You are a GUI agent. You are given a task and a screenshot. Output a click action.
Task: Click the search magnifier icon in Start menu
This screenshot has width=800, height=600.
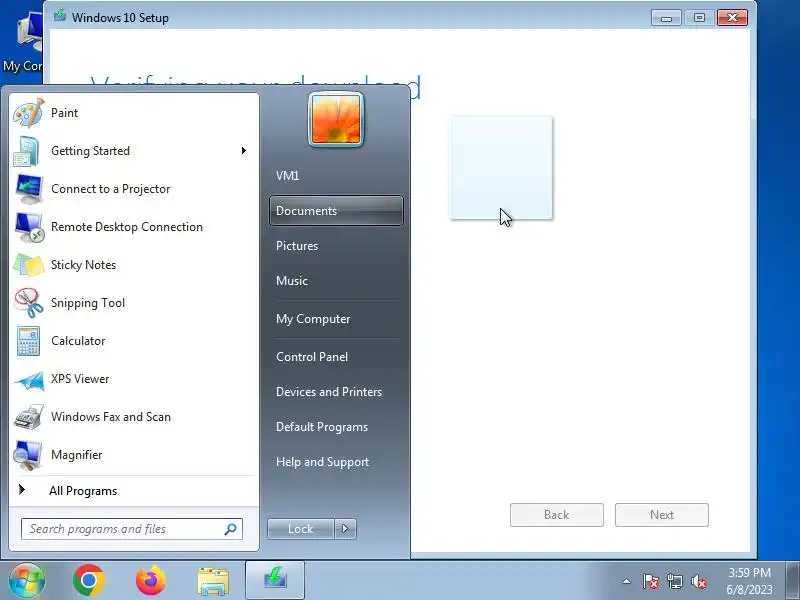click(231, 529)
